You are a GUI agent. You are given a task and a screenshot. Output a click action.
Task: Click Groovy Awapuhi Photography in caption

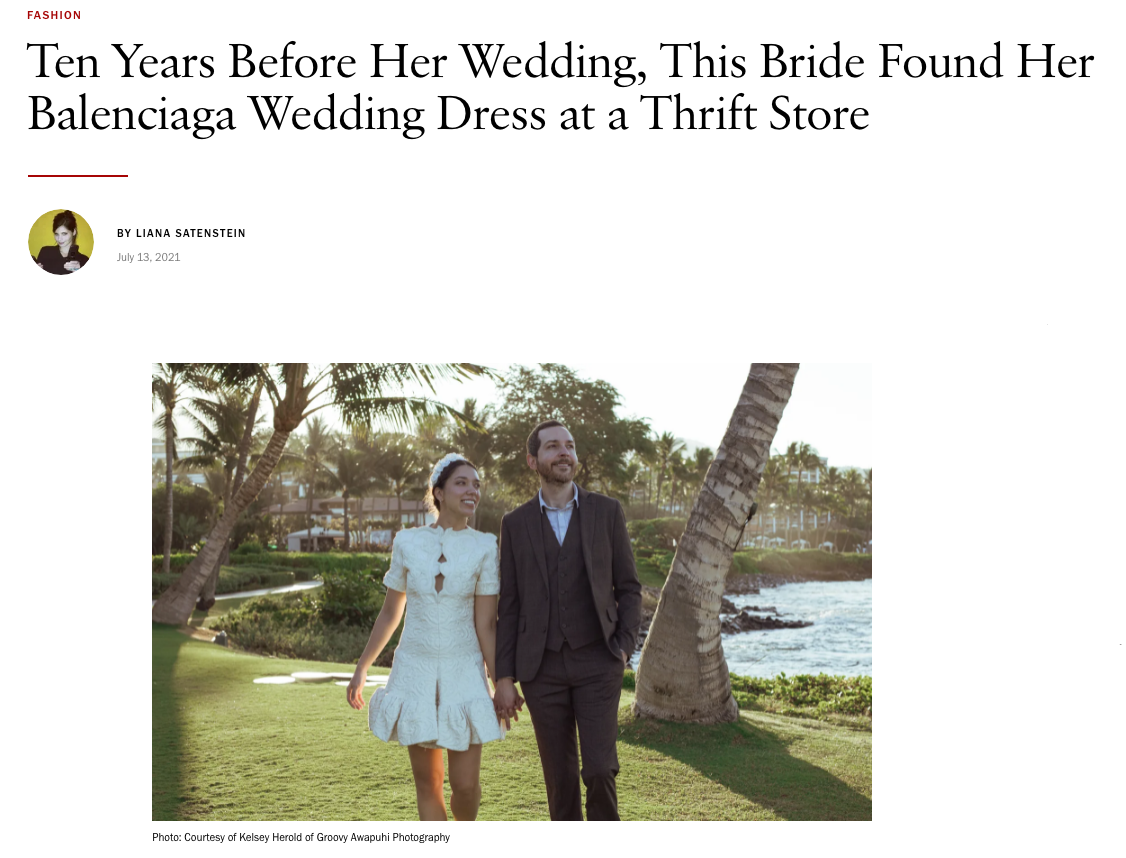tap(383, 837)
